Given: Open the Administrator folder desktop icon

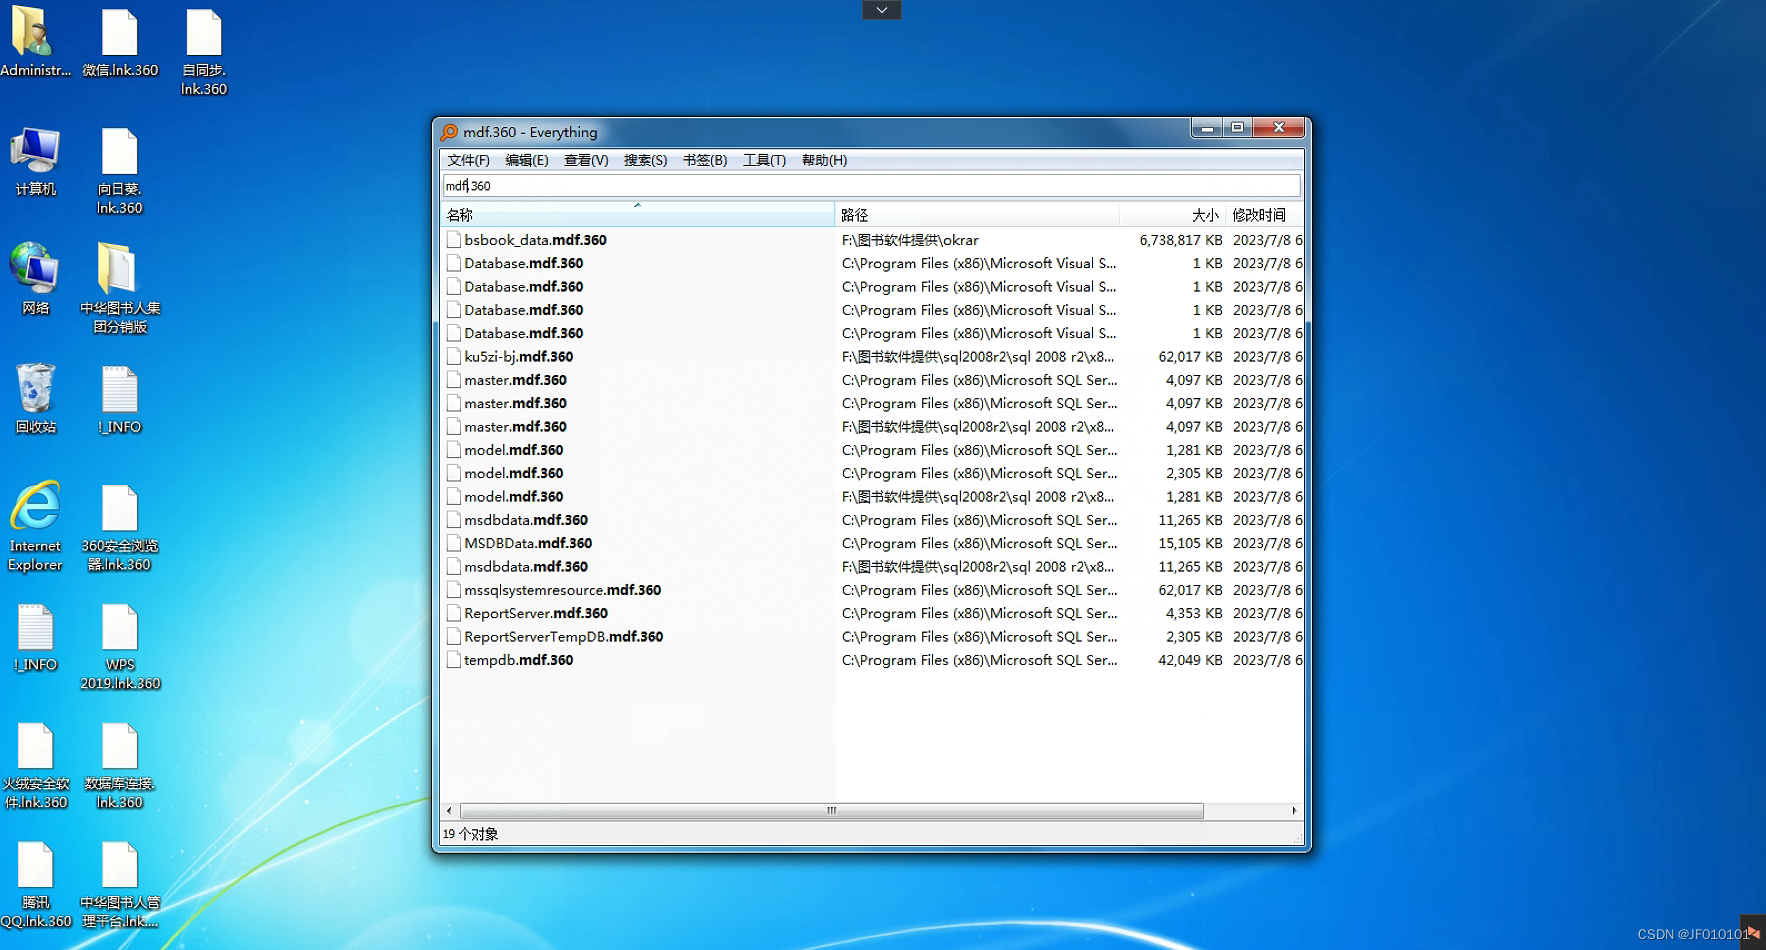Looking at the screenshot, I should [35, 42].
